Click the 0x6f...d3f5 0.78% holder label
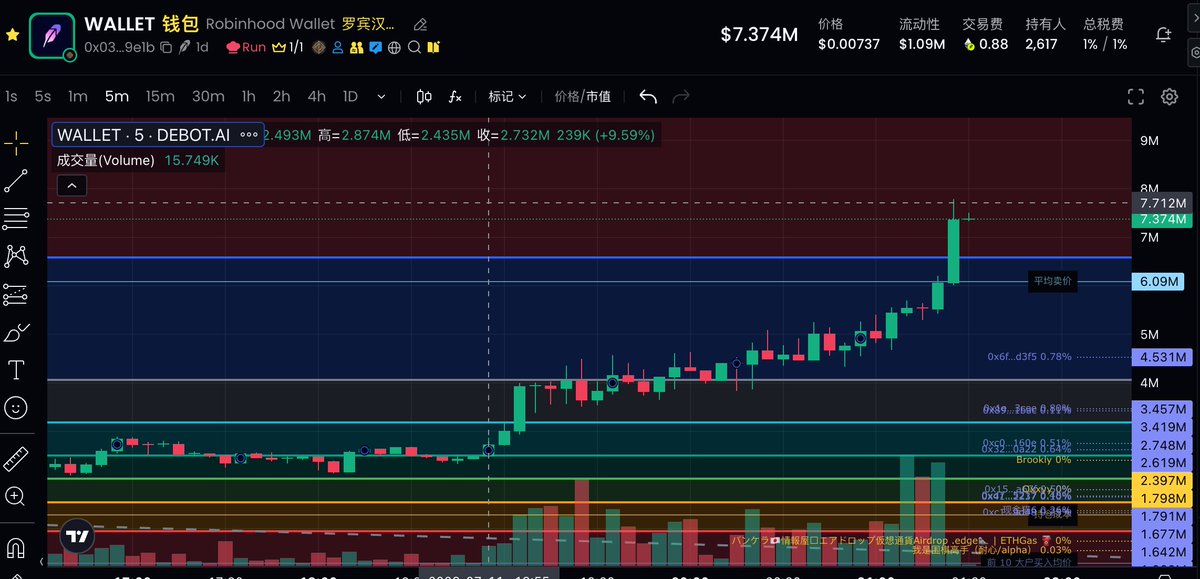This screenshot has width=1200, height=579. pos(1029,356)
